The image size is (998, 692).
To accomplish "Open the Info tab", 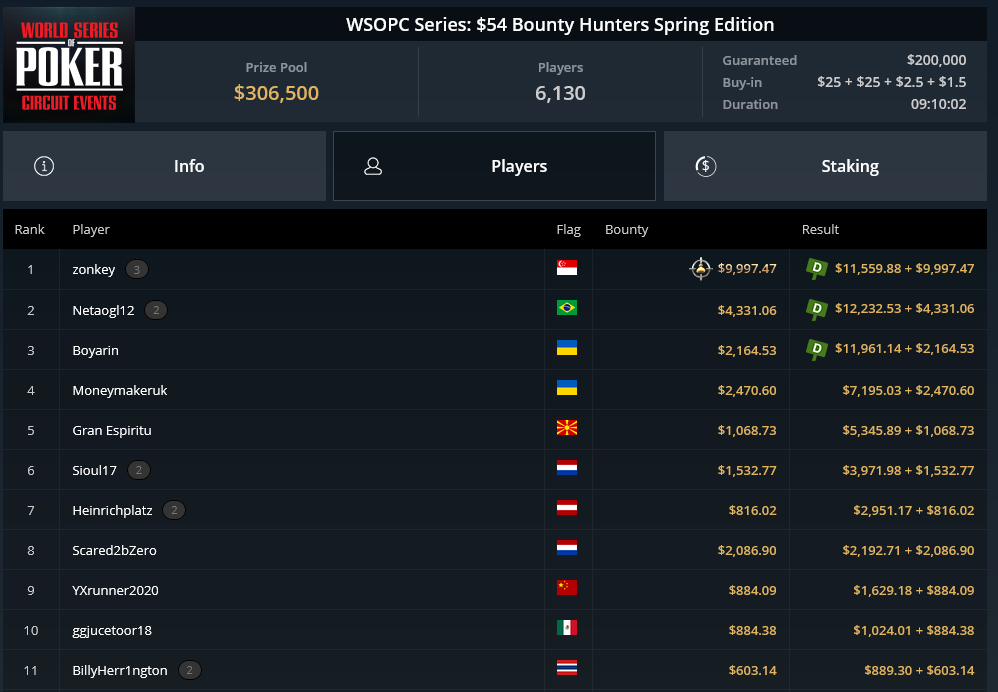I will 164,166.
